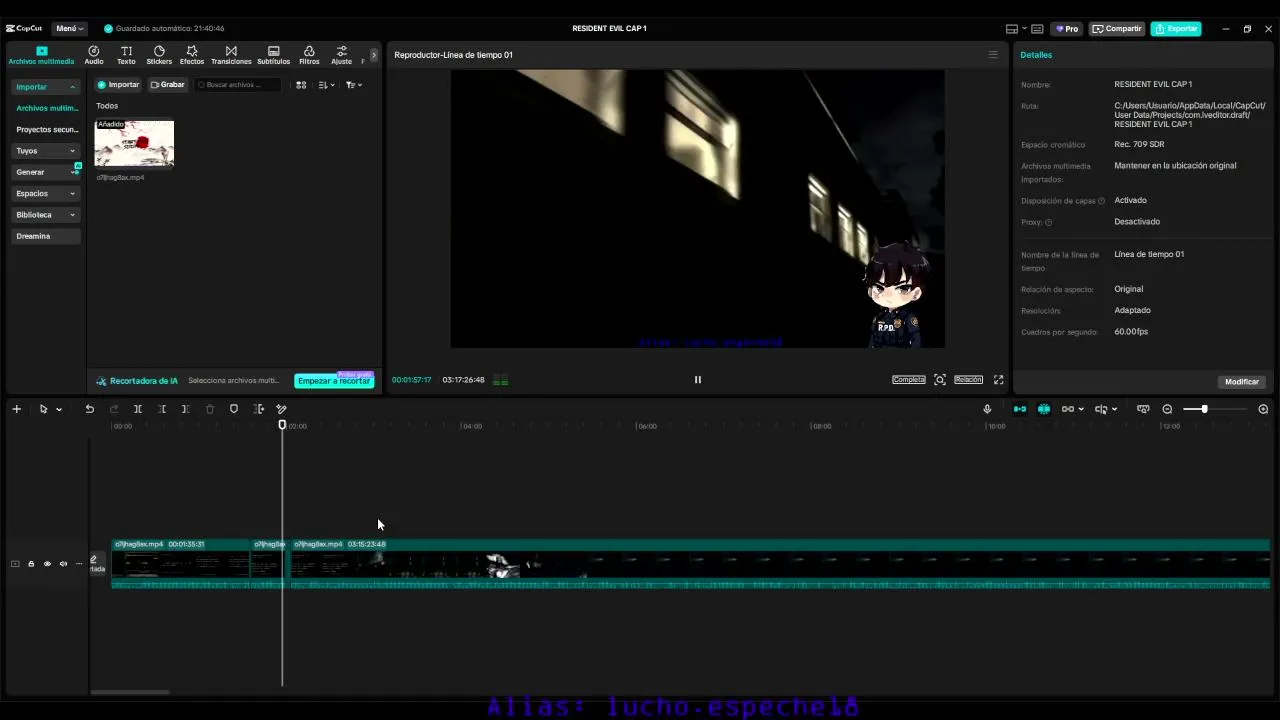The height and width of the screenshot is (720, 1280).
Task: Lock the main video track
Action: [x=31, y=564]
